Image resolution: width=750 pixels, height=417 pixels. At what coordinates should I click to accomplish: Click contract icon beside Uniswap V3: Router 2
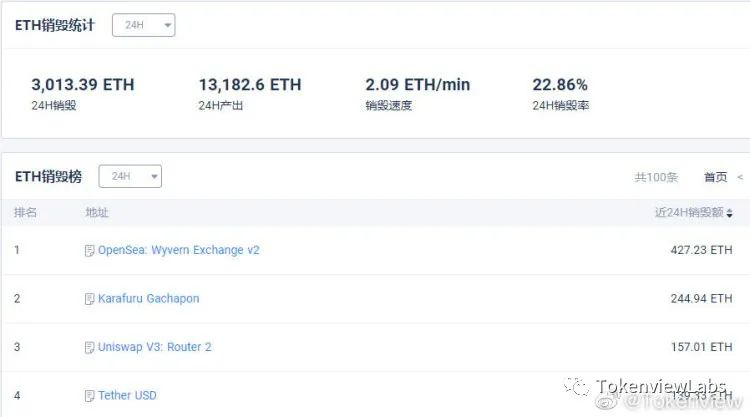click(x=89, y=347)
